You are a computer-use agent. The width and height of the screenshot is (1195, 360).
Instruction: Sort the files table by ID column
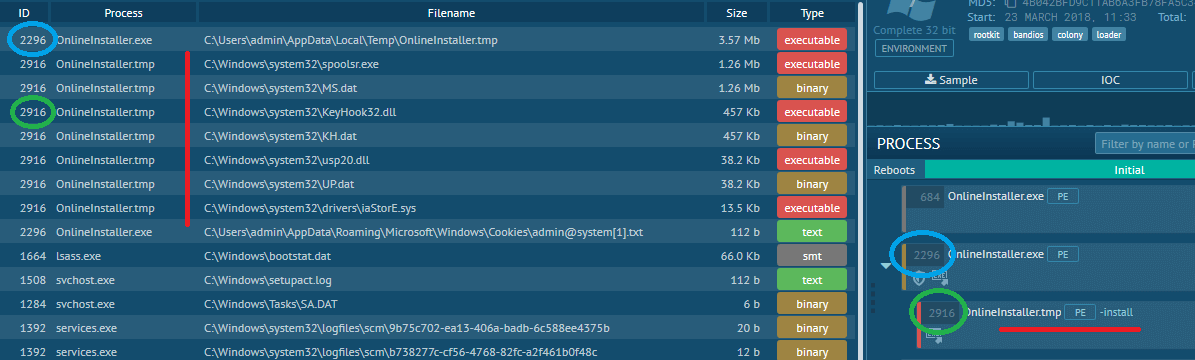click(x=24, y=13)
